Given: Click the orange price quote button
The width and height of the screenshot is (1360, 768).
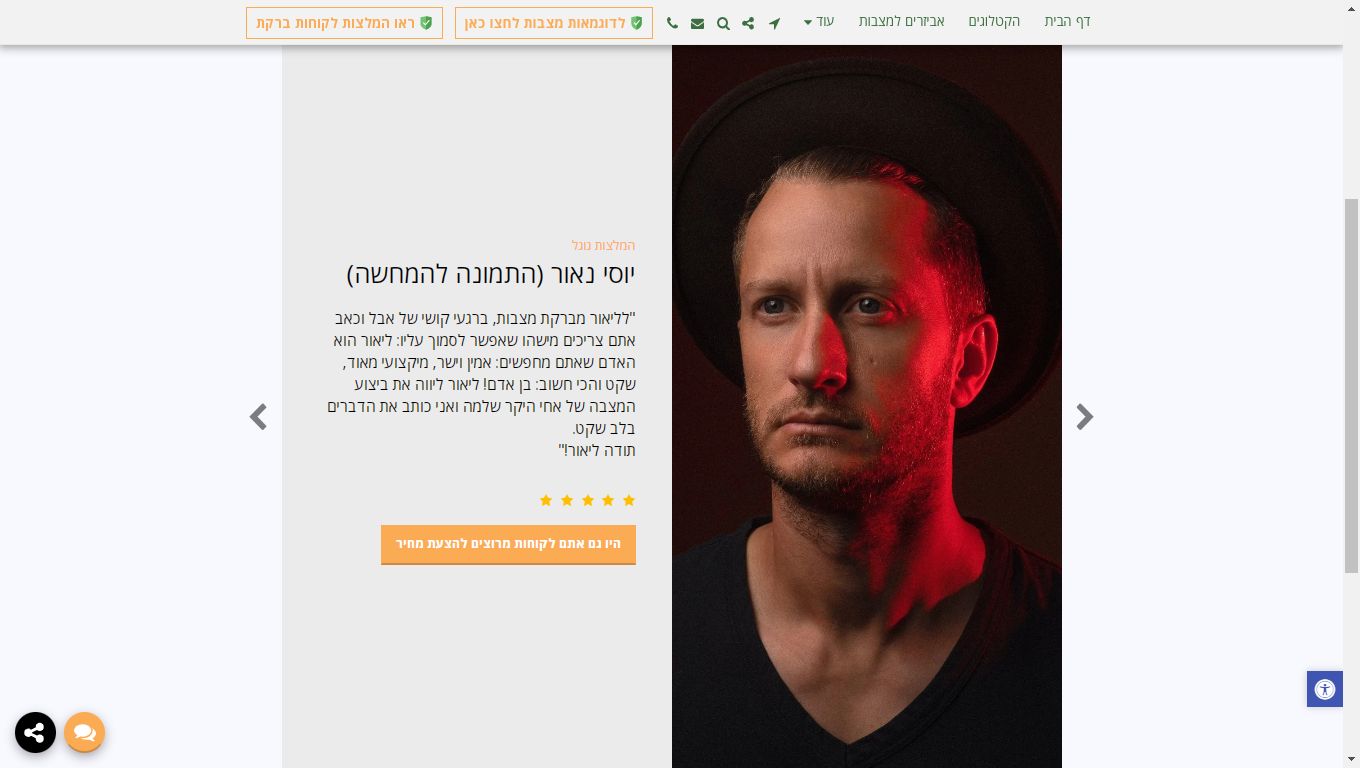Looking at the screenshot, I should [x=508, y=544].
